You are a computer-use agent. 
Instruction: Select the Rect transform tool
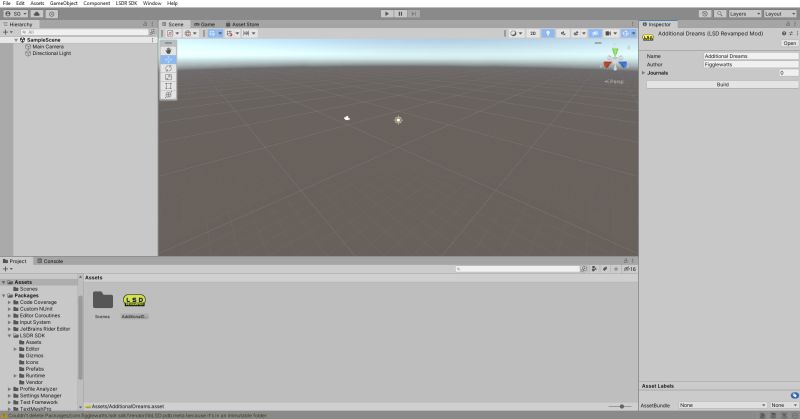point(168,86)
